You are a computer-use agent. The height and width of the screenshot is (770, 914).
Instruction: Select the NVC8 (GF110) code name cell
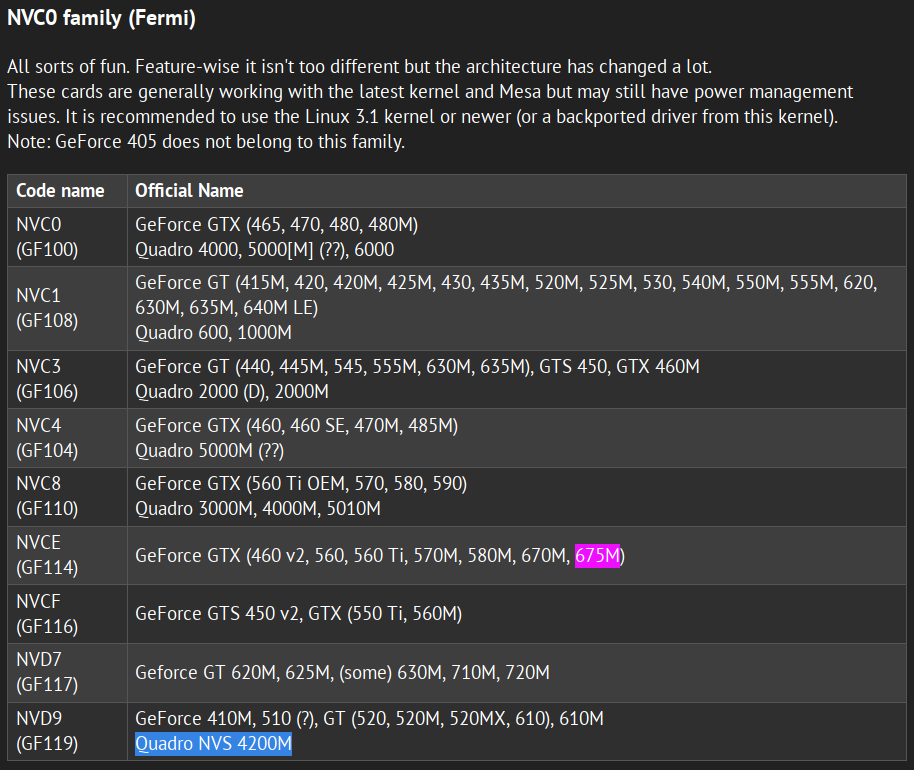pos(47,496)
